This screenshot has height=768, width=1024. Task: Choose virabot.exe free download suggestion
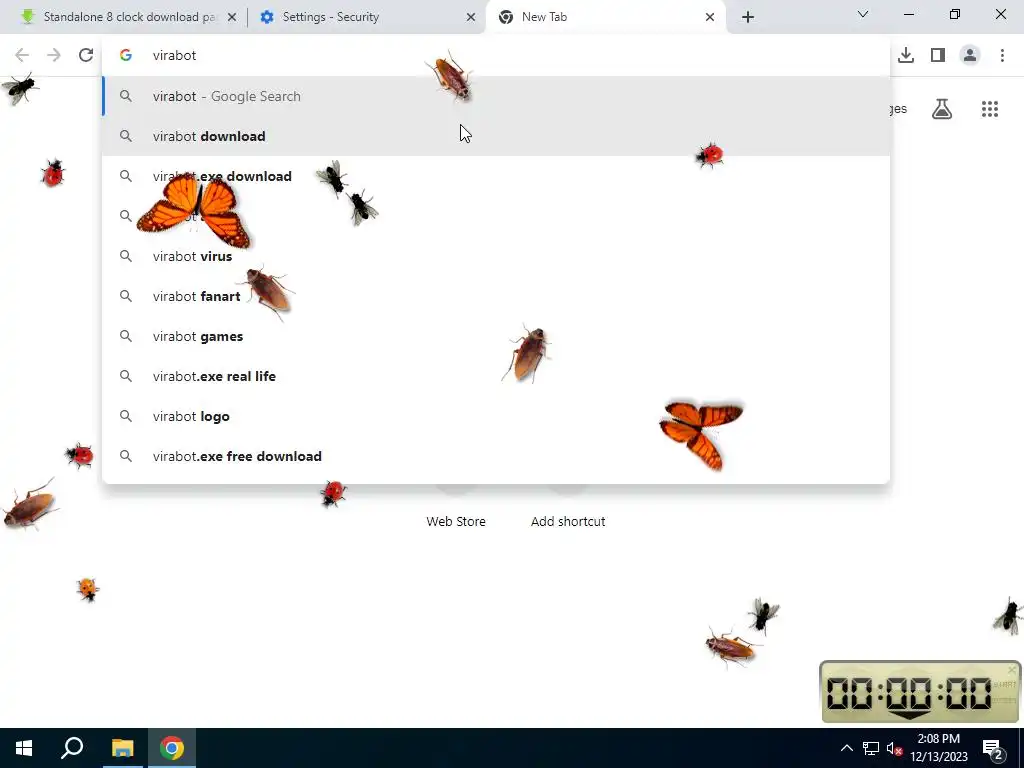pos(496,456)
